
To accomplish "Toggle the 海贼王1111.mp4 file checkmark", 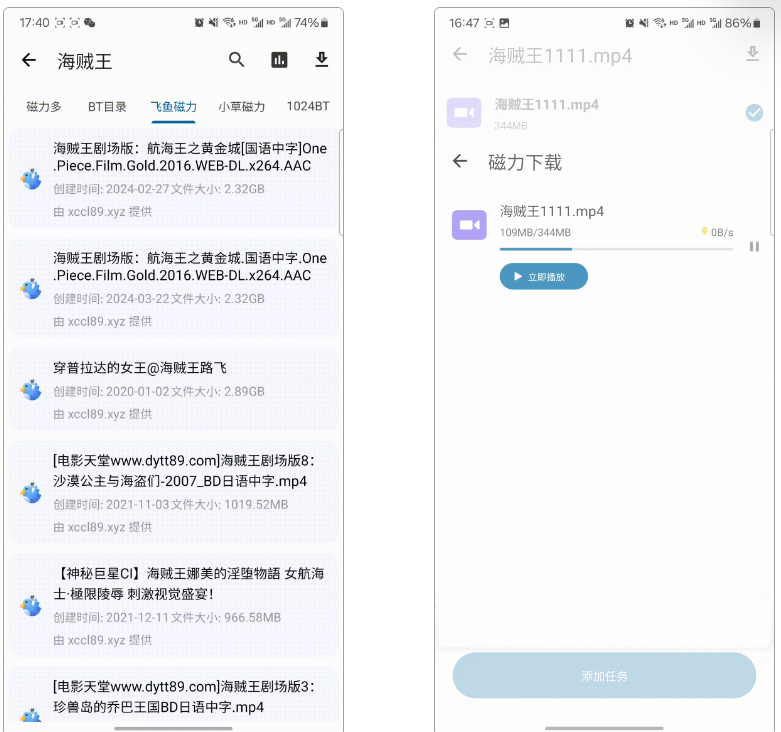I will (x=754, y=113).
